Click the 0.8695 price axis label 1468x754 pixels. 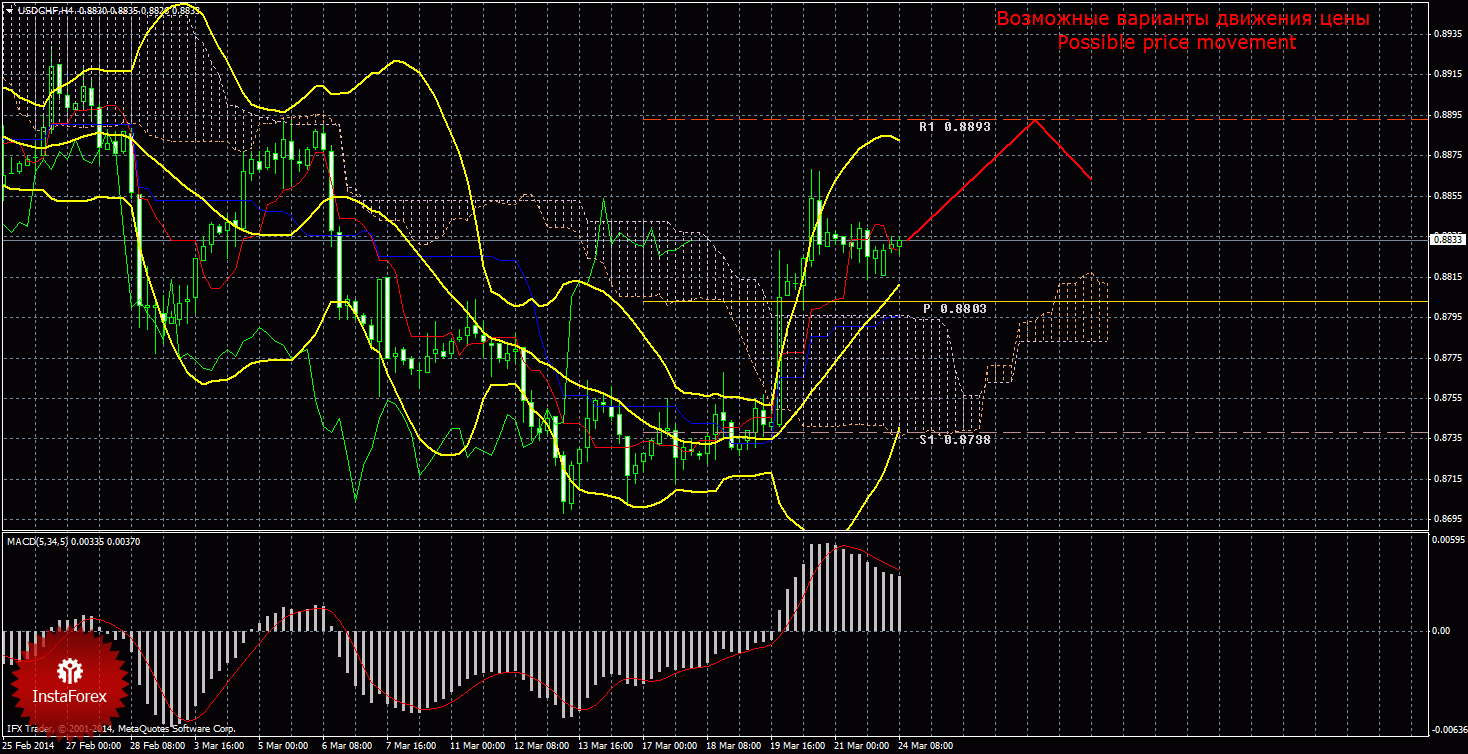[1447, 519]
